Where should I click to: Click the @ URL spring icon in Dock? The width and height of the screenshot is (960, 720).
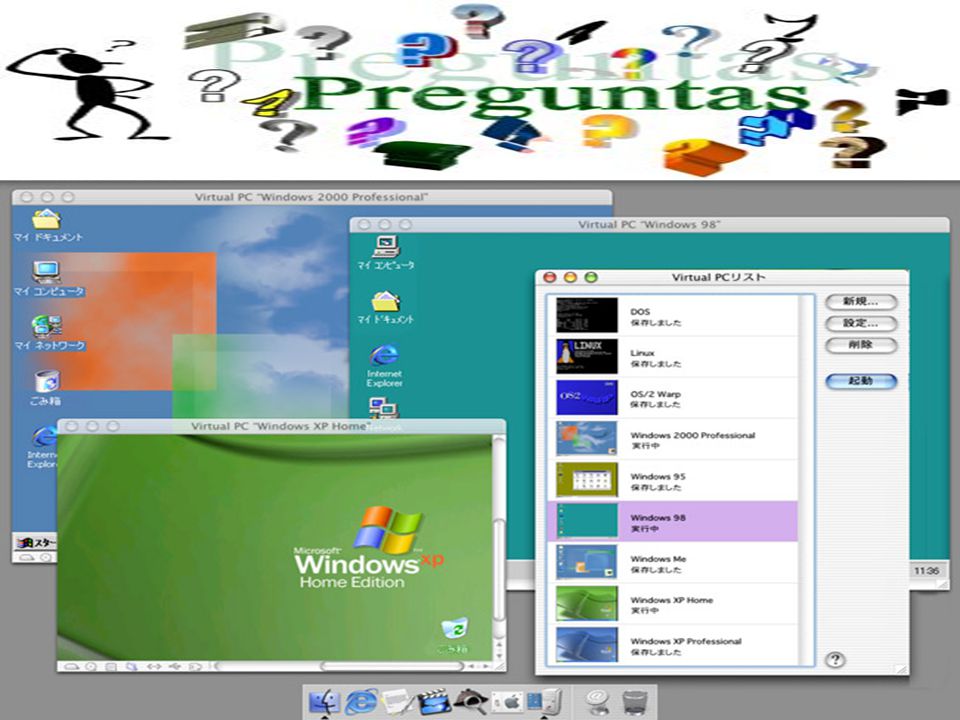pyautogui.click(x=598, y=700)
